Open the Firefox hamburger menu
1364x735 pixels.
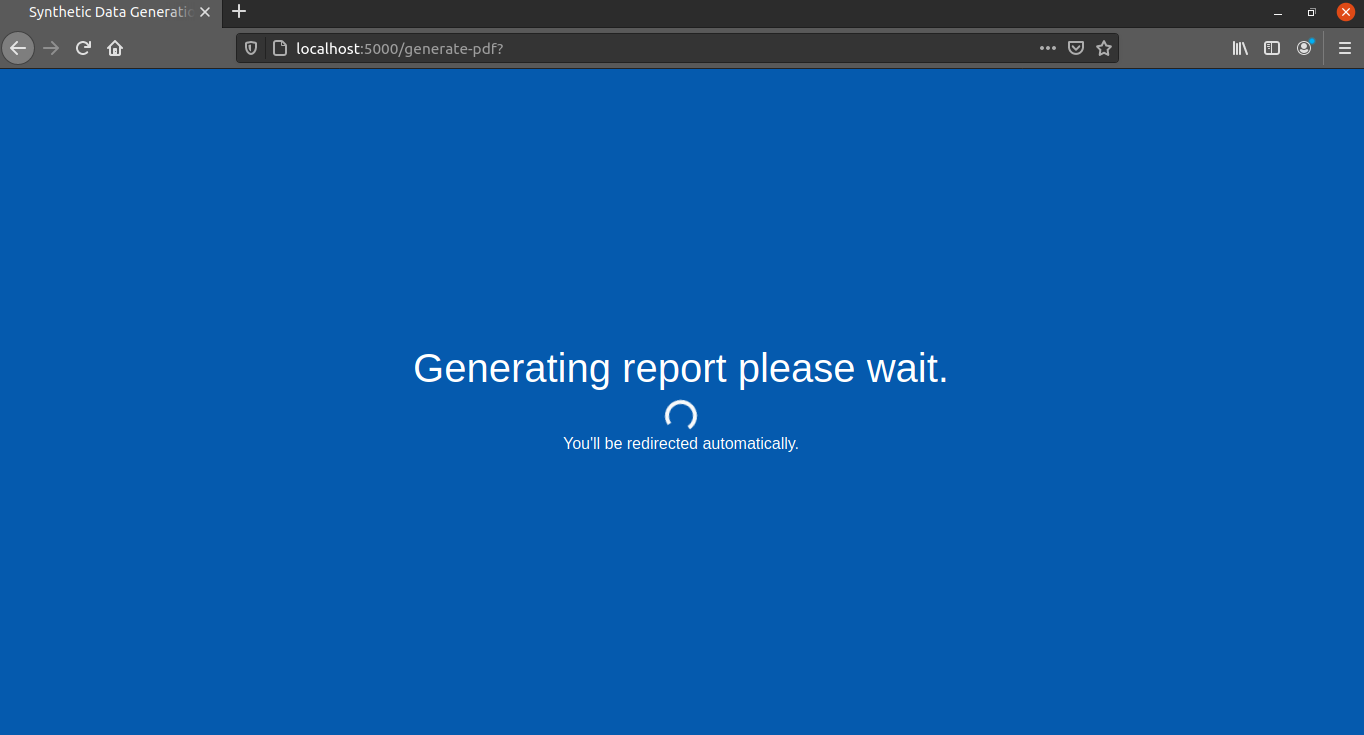(1345, 48)
